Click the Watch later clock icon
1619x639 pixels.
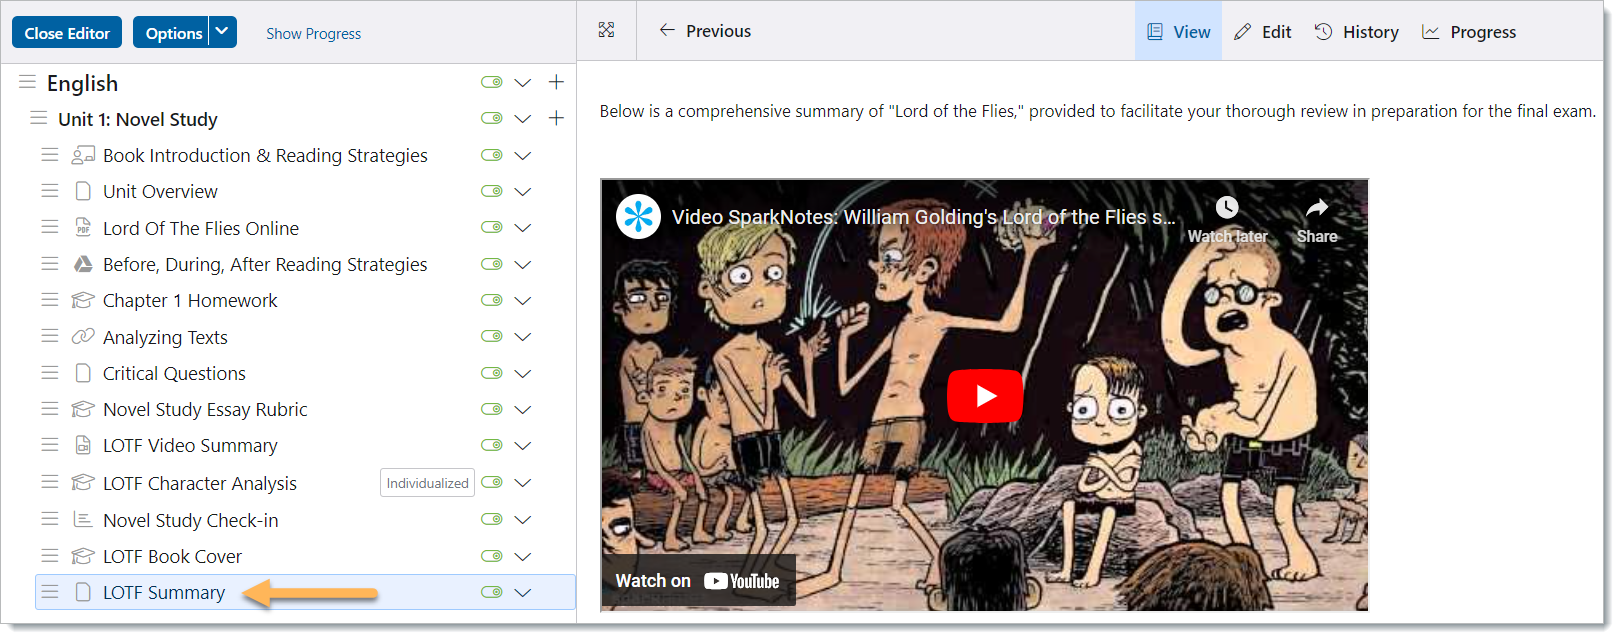[1227, 207]
